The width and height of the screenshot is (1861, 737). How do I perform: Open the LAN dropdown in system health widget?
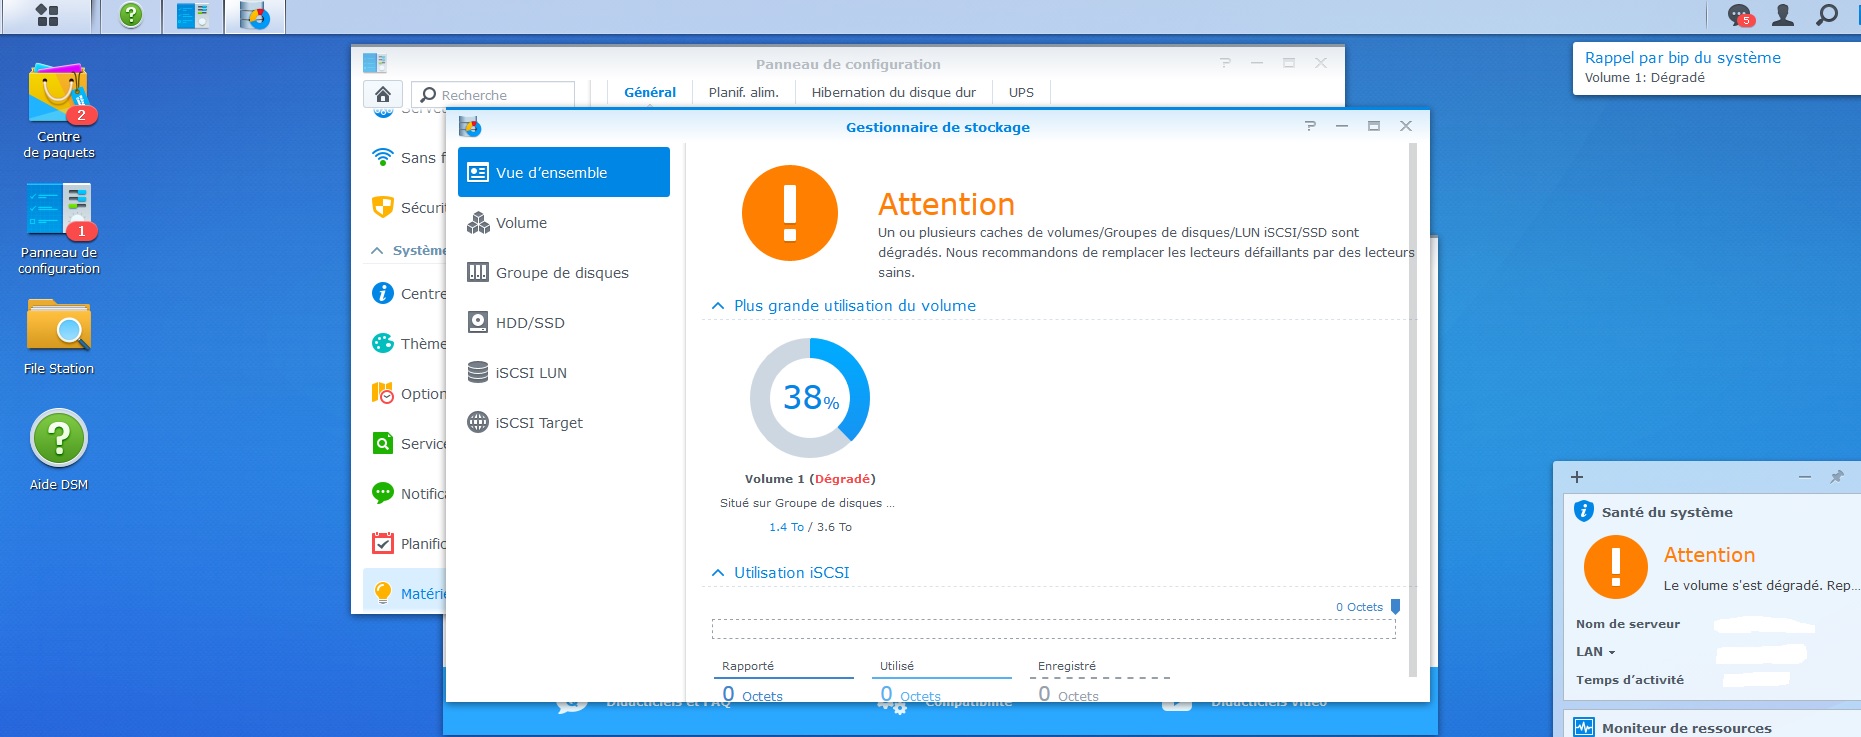tap(1596, 652)
